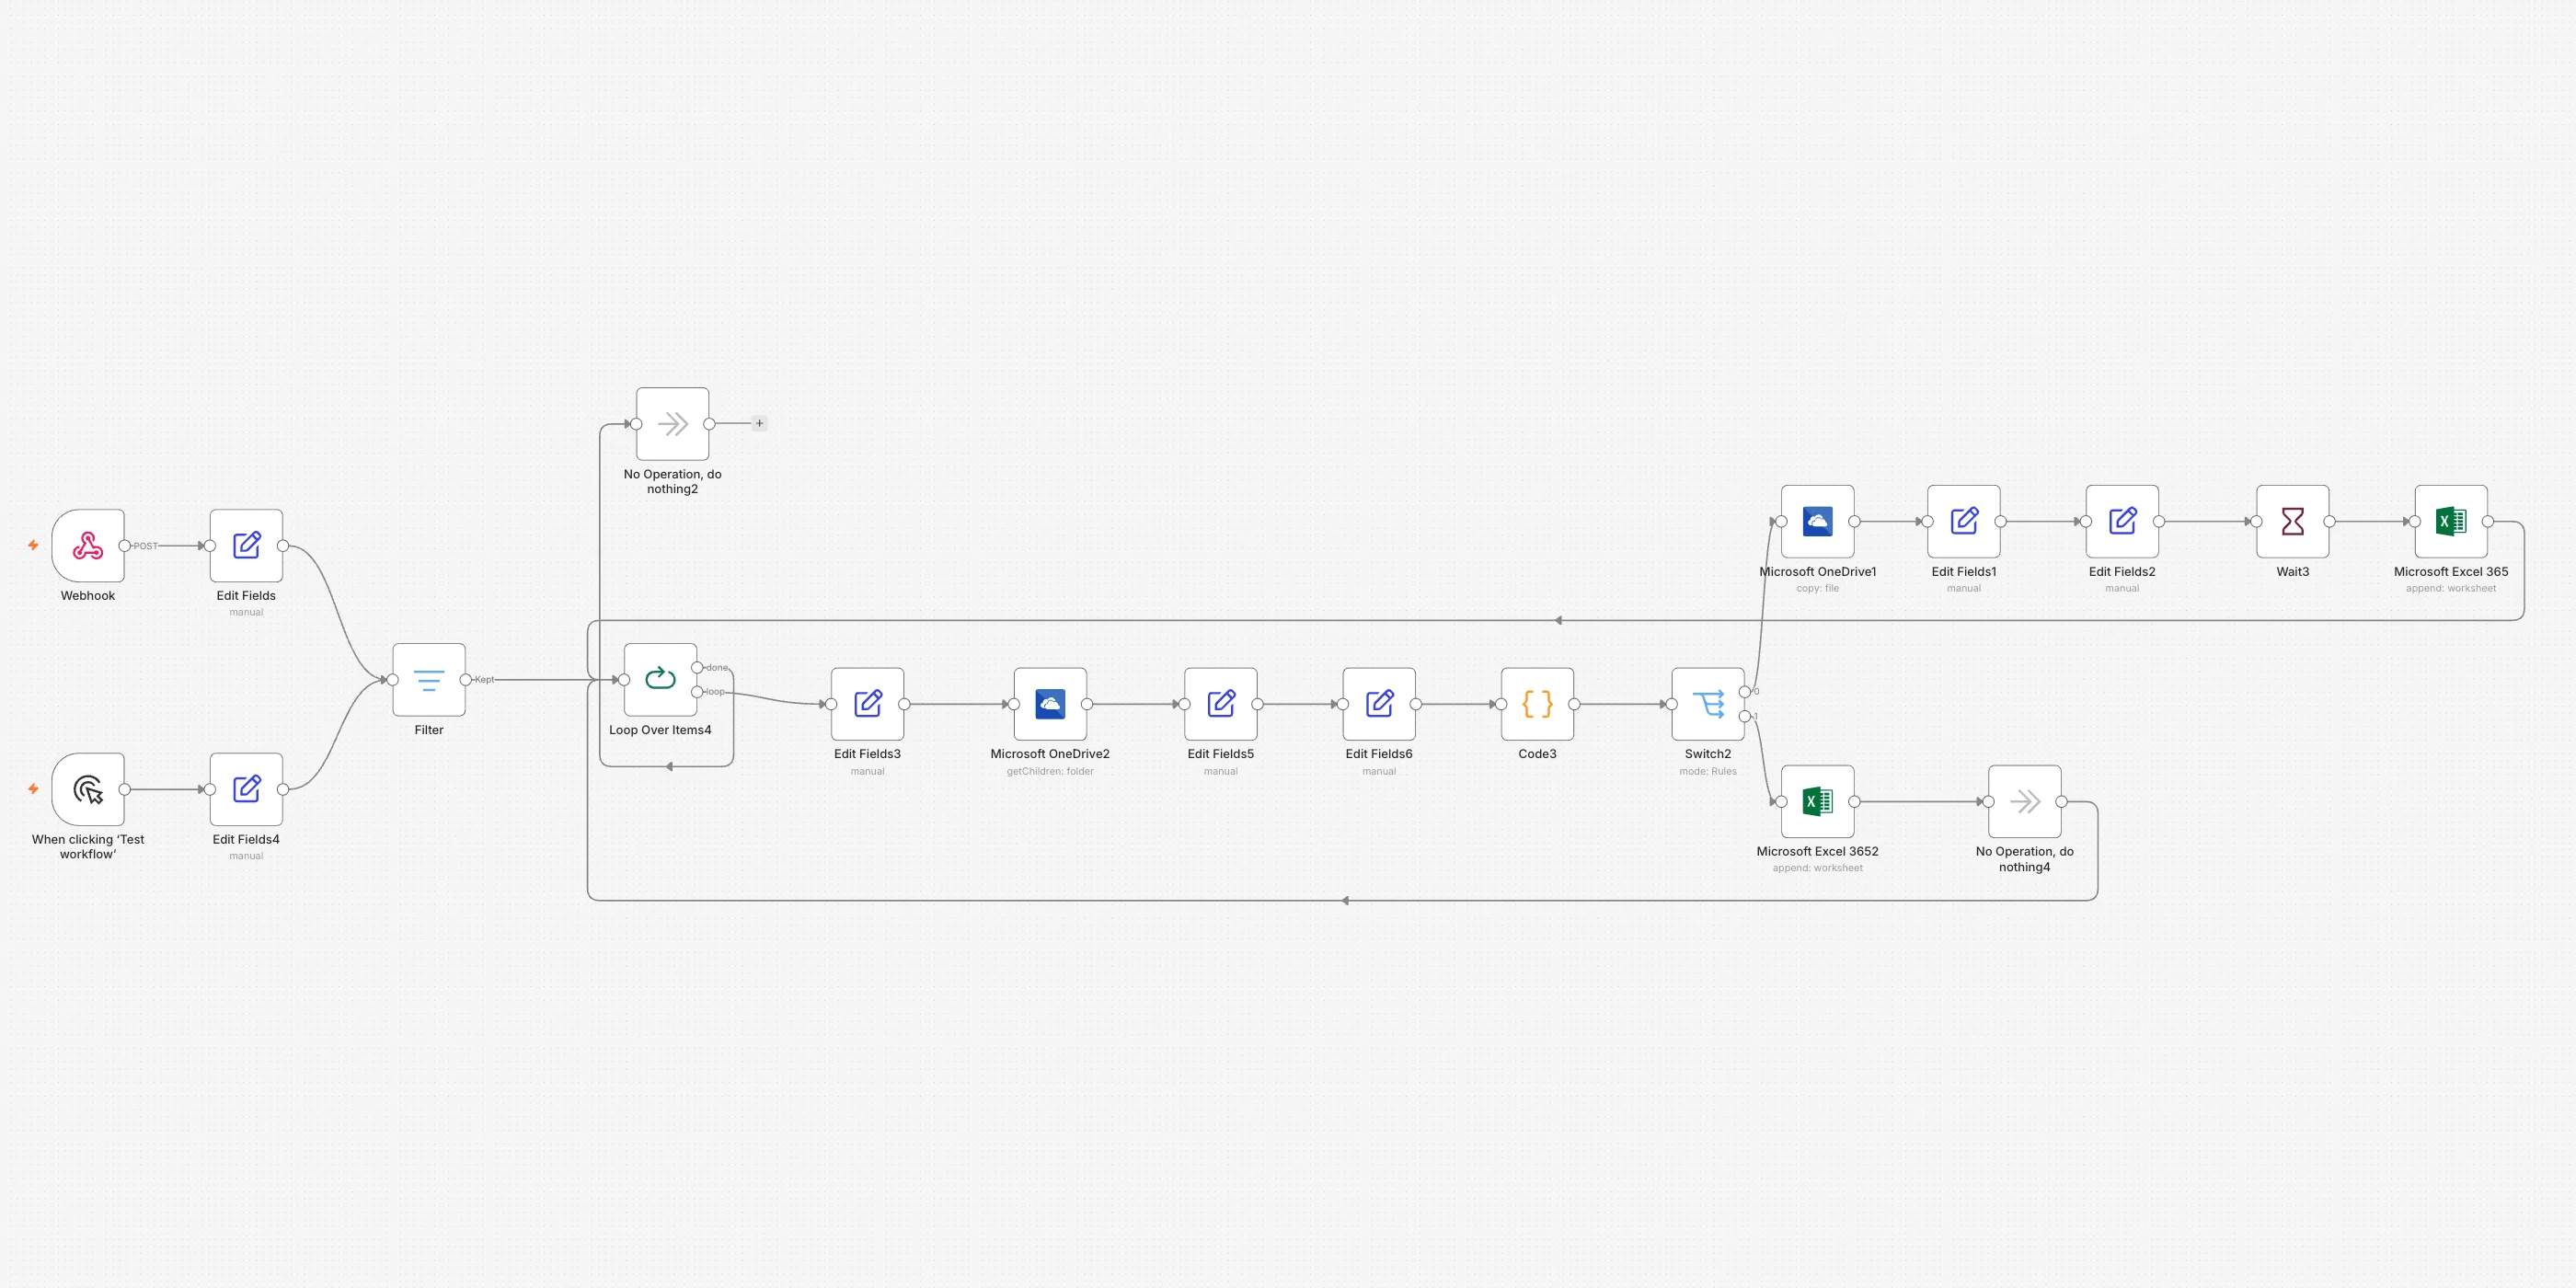Click the Filter node icon
2576x1288 pixels.
[429, 680]
